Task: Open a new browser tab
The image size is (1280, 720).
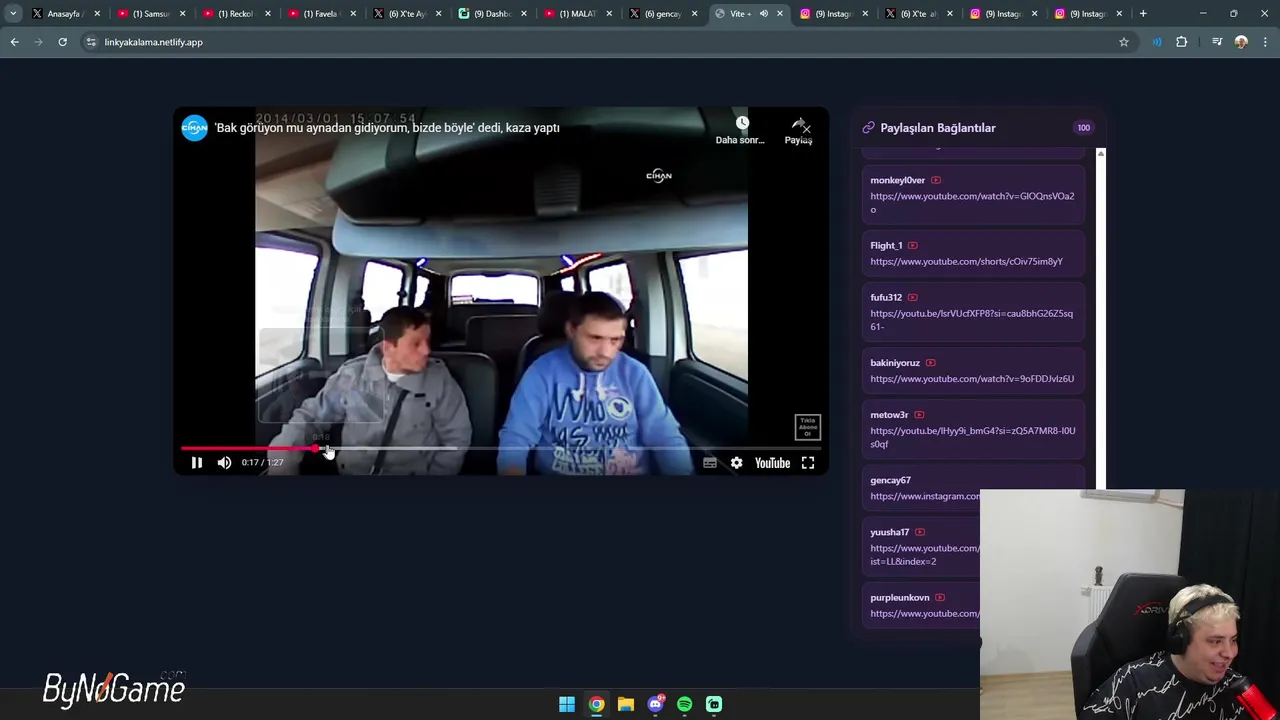Action: click(1143, 14)
